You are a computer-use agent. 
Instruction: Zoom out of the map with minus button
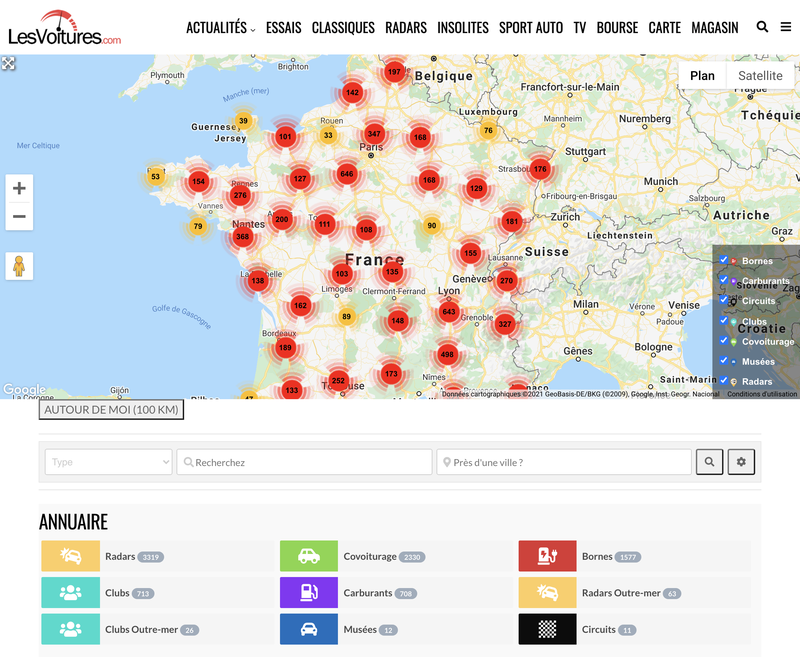[x=19, y=216]
